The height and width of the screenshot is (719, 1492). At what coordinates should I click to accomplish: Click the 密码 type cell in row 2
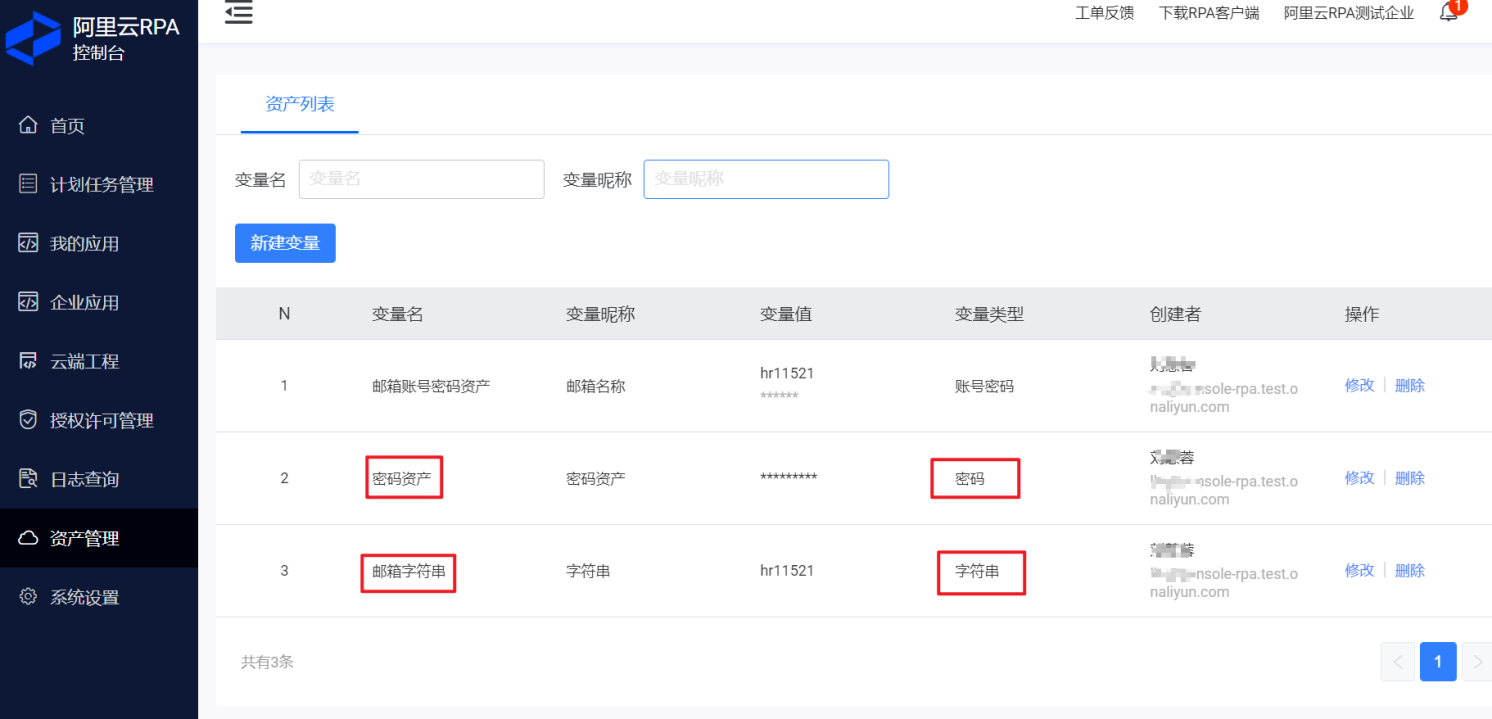(970, 478)
